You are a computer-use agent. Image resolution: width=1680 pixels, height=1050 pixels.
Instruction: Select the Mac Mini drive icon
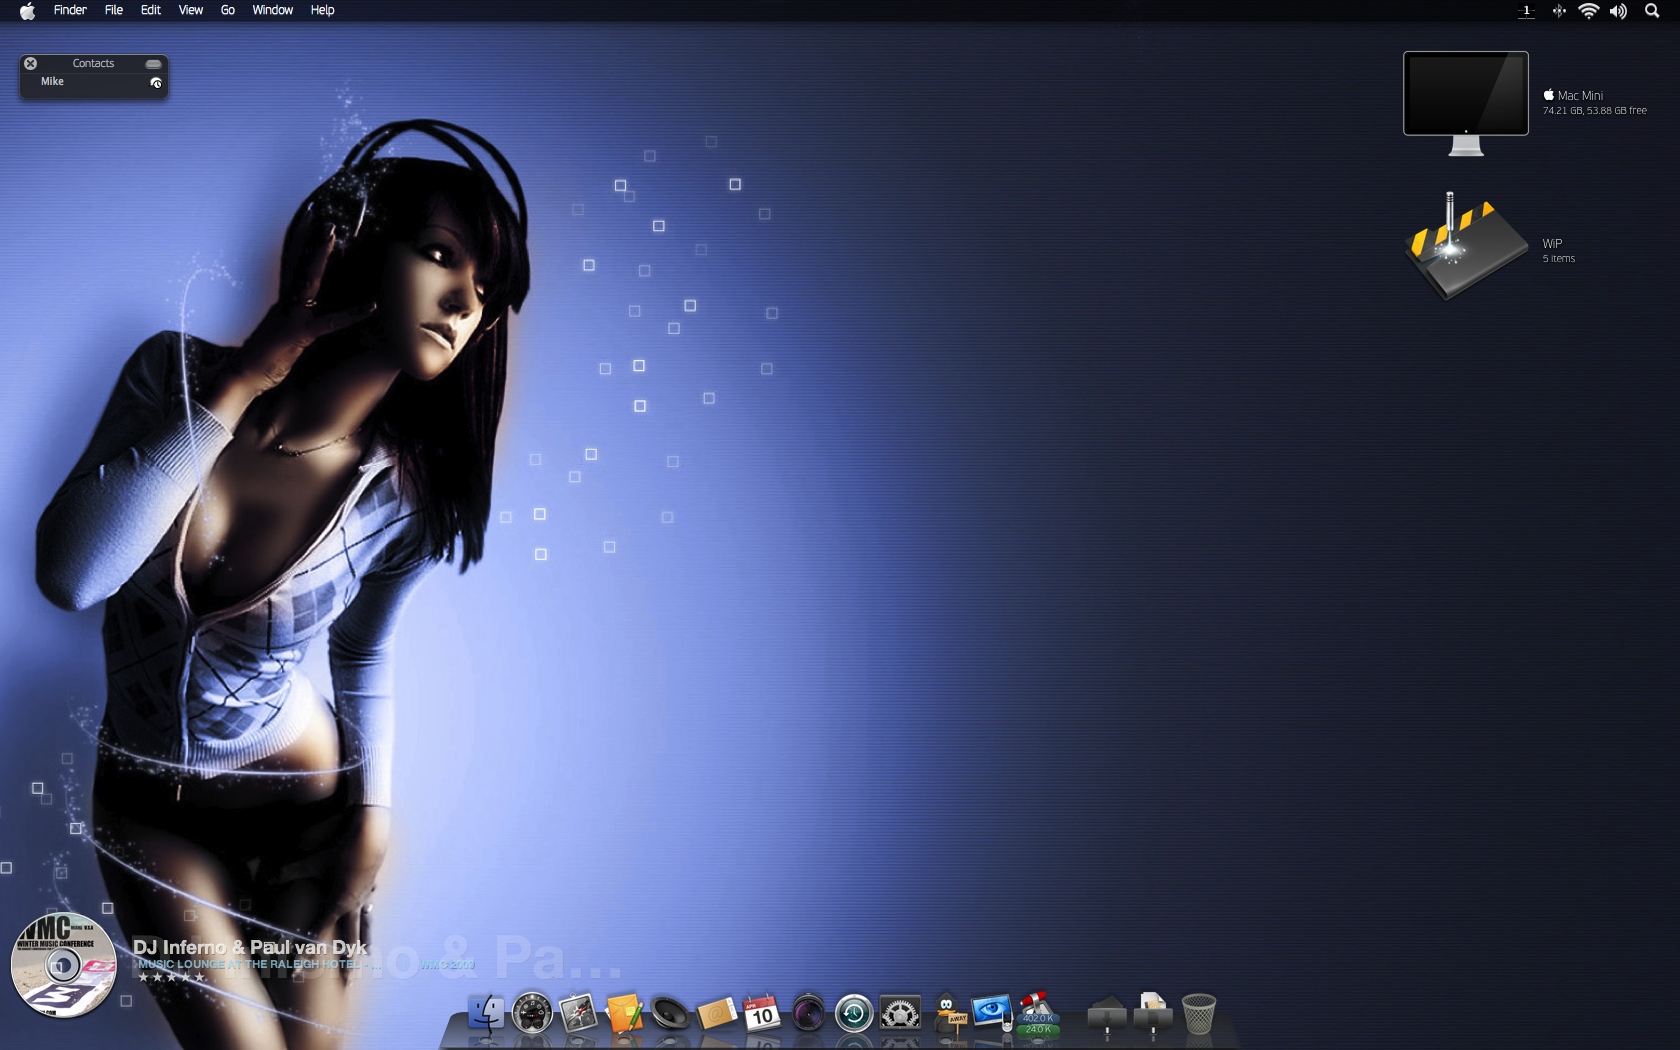(x=1466, y=104)
